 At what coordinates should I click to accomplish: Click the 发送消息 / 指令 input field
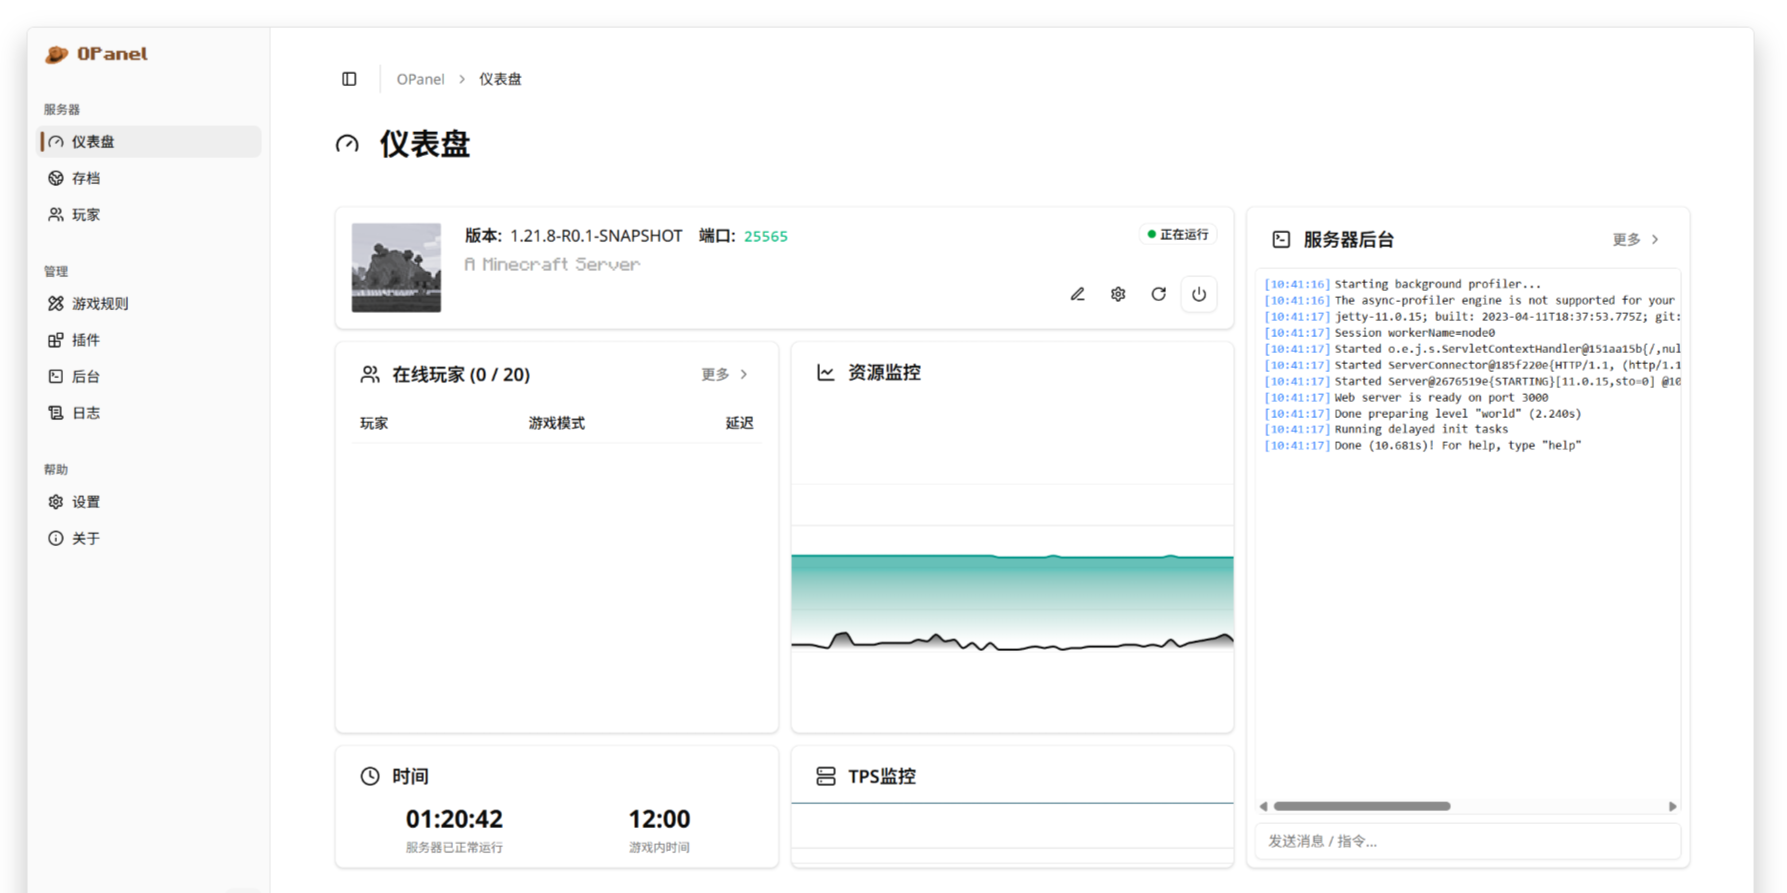tap(1467, 841)
